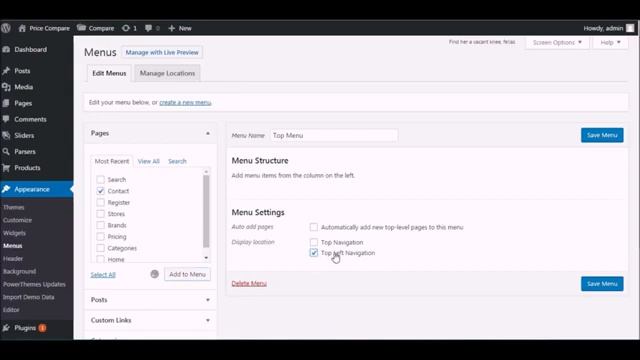Click the Price Compare home icon
The height and width of the screenshot is (360, 640).
pyautogui.click(x=22, y=28)
